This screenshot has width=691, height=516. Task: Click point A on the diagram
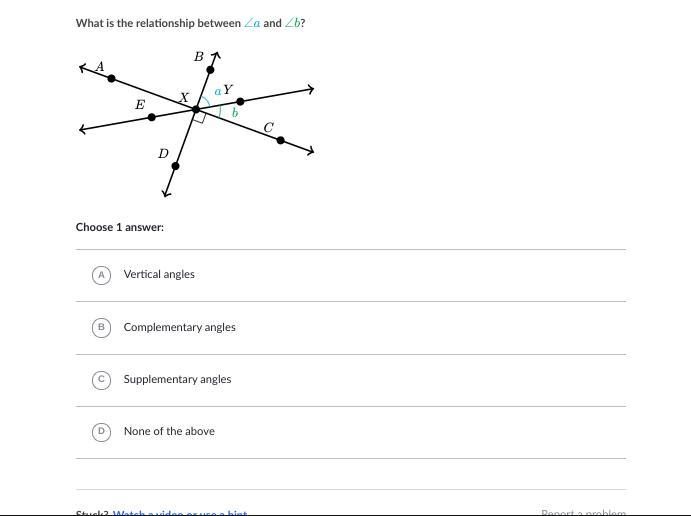(x=111, y=78)
